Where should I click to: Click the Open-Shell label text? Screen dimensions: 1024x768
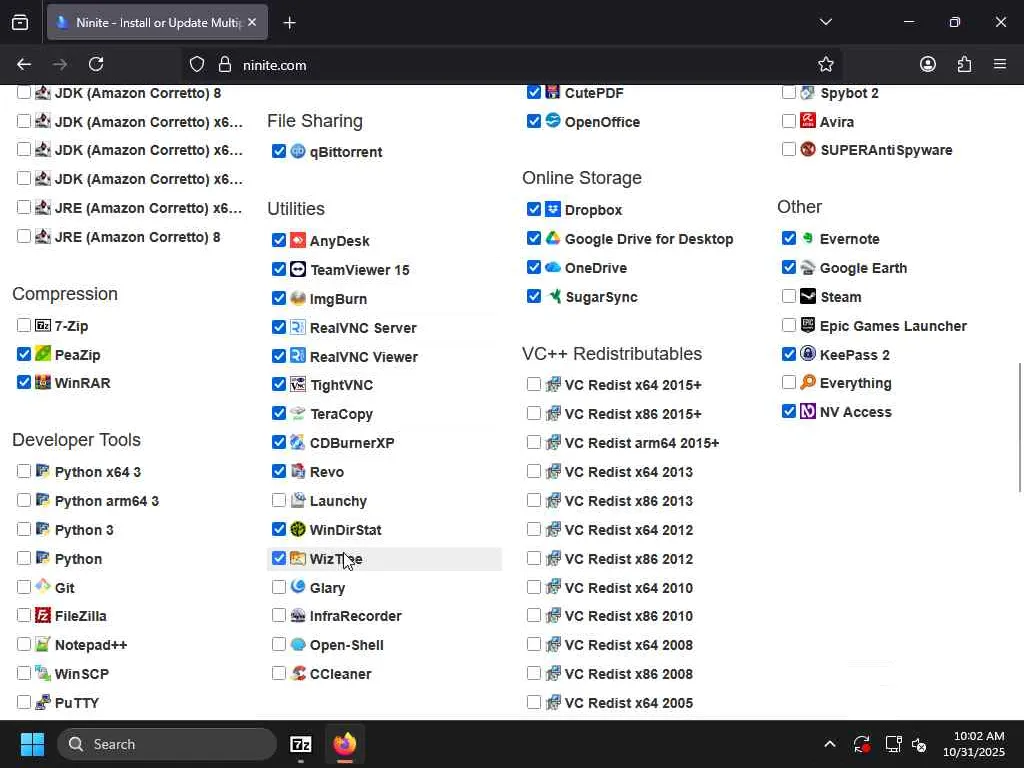click(x=347, y=645)
